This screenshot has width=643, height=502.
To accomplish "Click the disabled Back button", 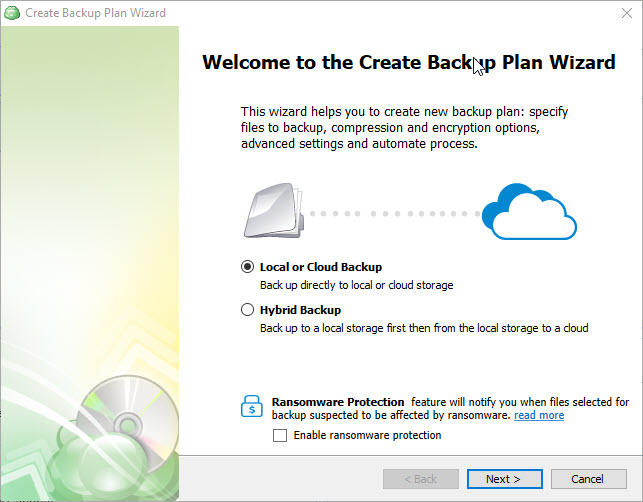I will point(421,479).
